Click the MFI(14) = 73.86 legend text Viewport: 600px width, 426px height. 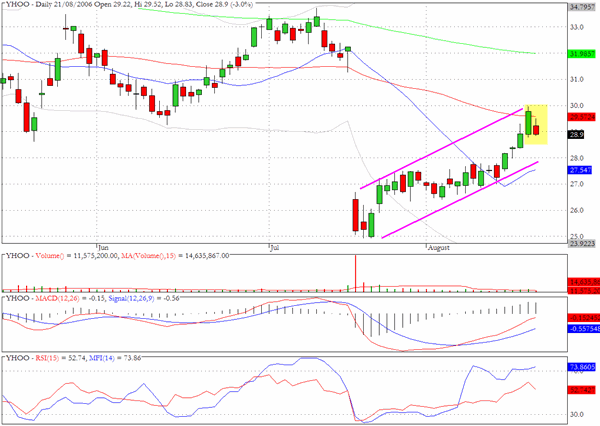[115, 358]
